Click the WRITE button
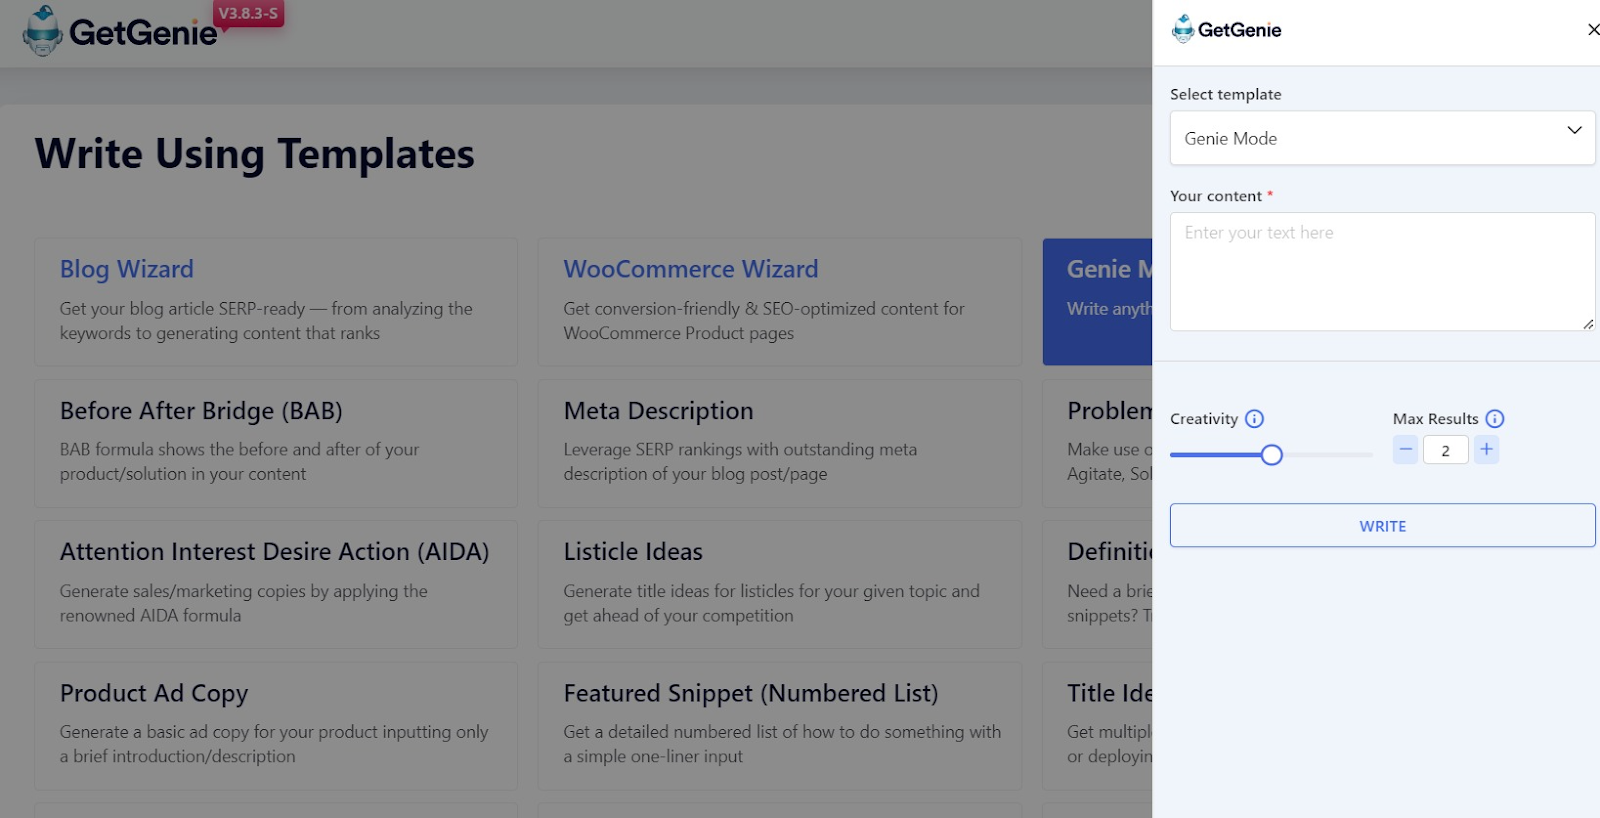 pos(1382,526)
